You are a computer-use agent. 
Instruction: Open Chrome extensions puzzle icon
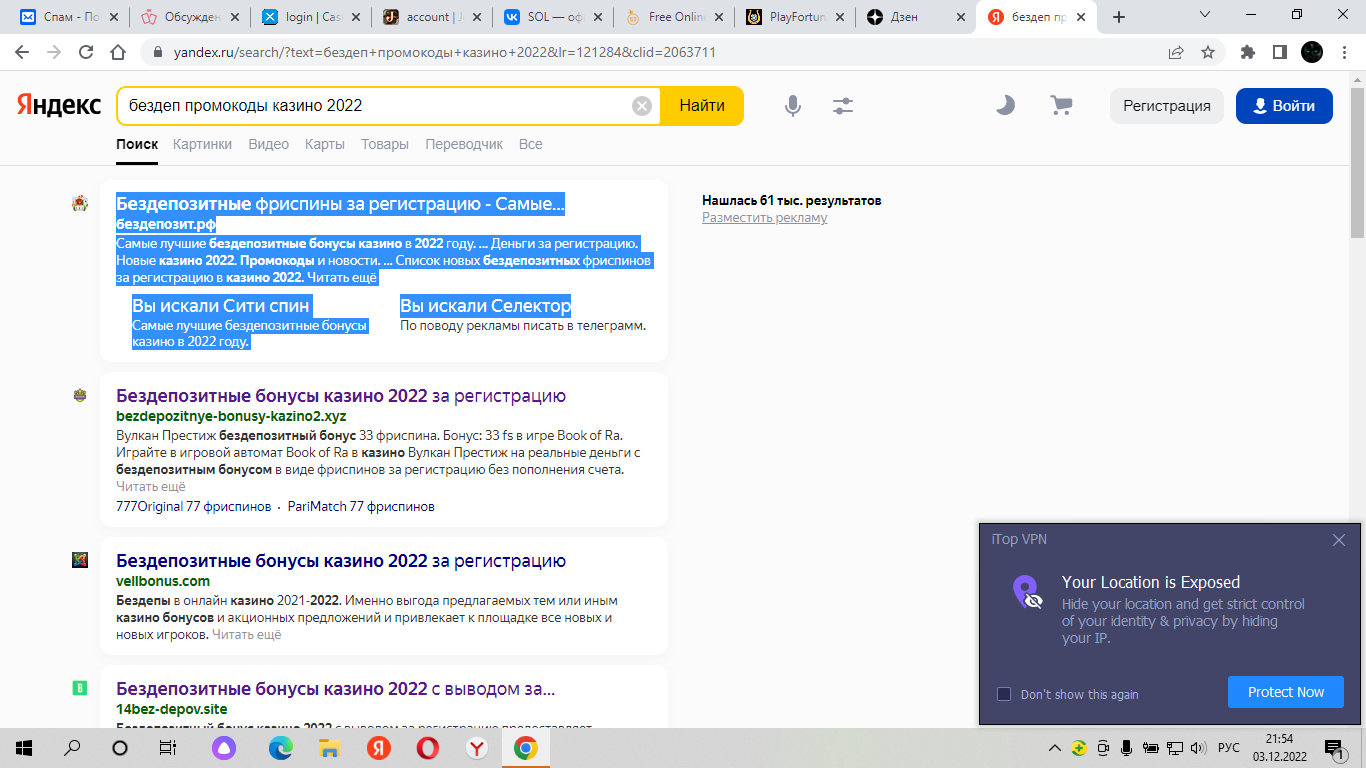[x=1247, y=52]
